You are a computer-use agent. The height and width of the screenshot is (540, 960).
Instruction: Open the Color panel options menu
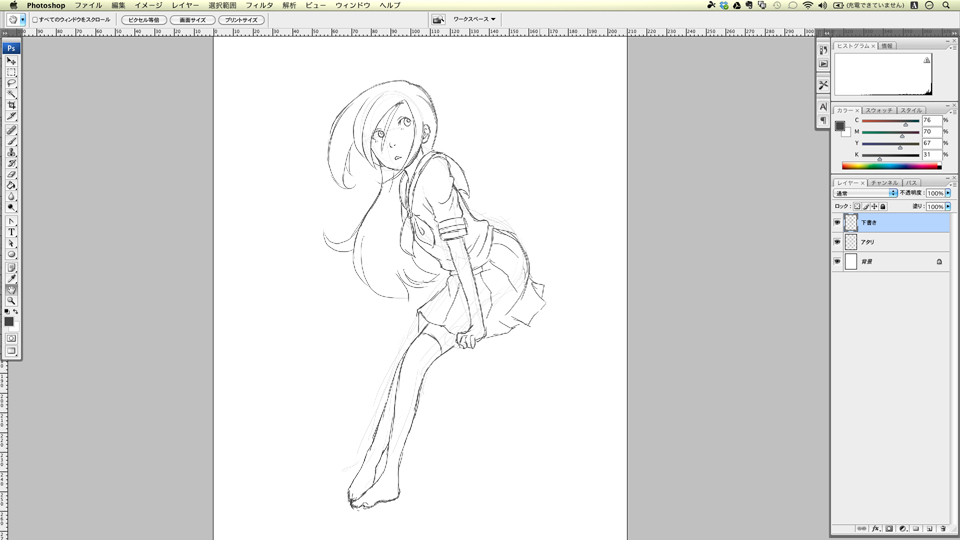[951, 111]
